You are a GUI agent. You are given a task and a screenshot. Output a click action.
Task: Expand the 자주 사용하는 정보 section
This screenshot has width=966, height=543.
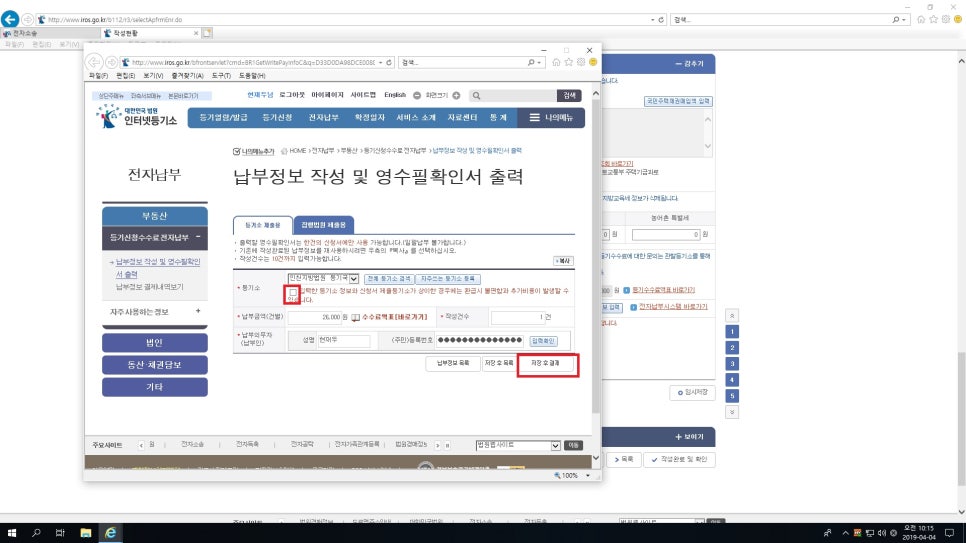pyautogui.click(x=198, y=311)
